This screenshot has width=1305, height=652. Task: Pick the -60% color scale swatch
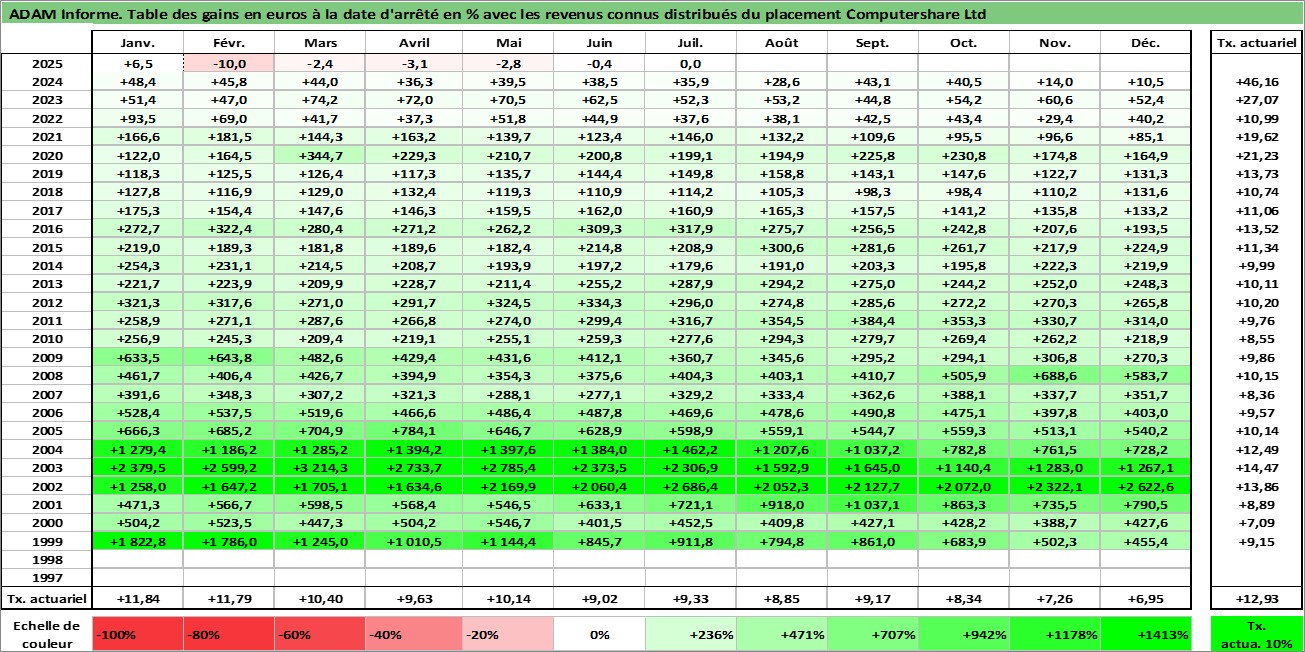[319, 634]
